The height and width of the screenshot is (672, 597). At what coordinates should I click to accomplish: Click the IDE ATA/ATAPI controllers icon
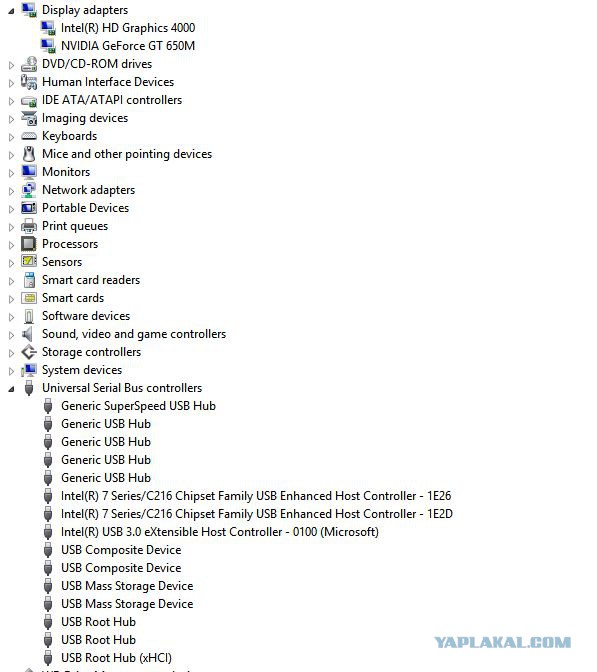pyautogui.click(x=29, y=101)
